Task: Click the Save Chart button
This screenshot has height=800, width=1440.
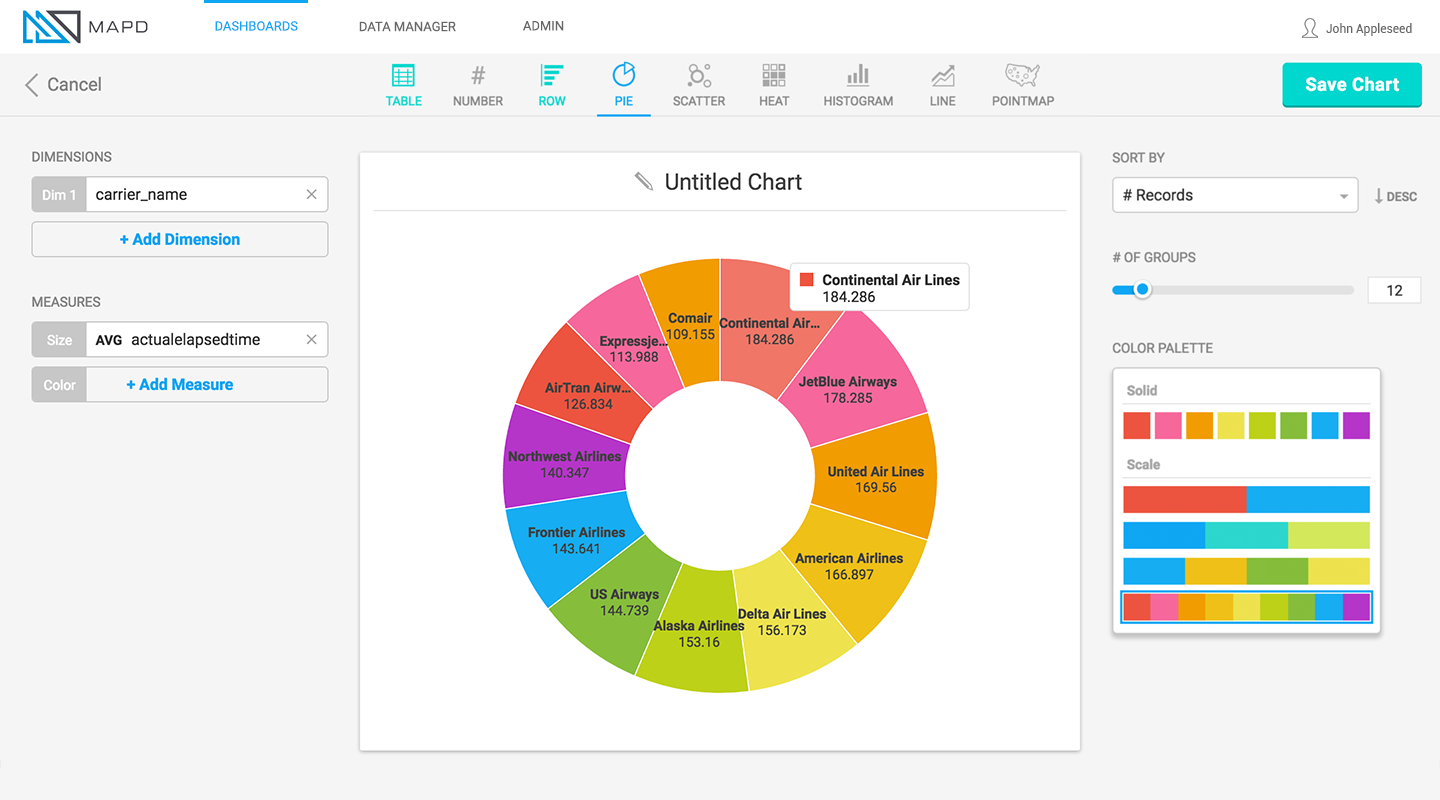Action: click(x=1352, y=85)
